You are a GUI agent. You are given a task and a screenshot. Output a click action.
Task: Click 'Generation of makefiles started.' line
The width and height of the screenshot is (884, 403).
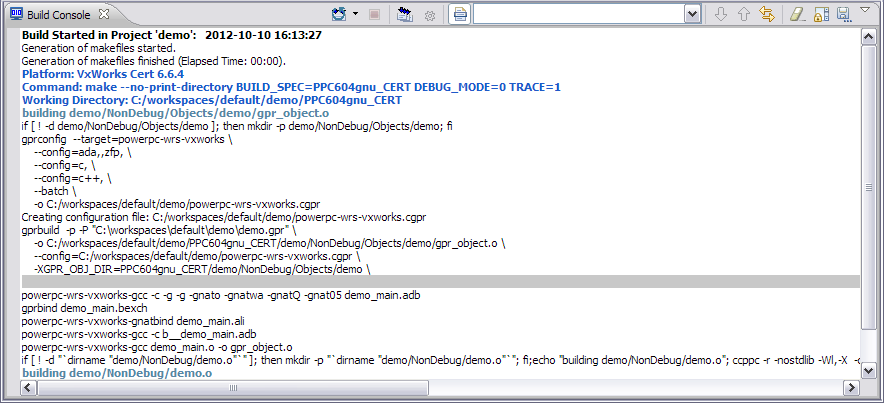(99, 48)
